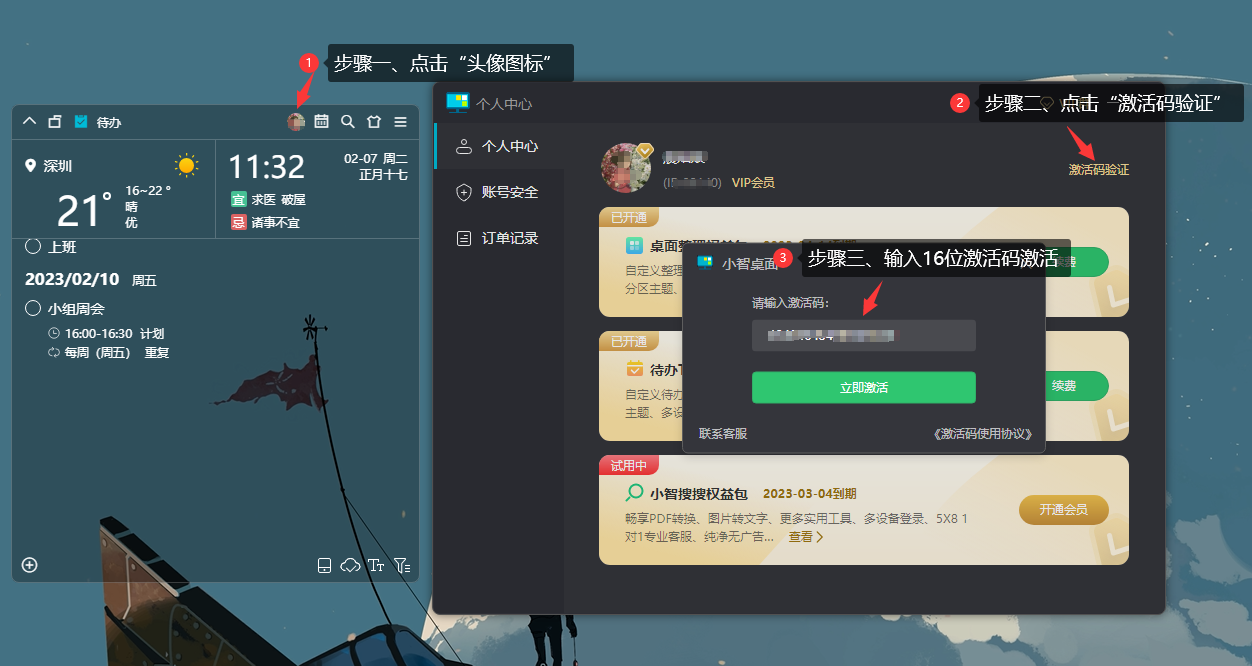Click the location pin next to 深圳
This screenshot has width=1252, height=666.
pos(30,165)
